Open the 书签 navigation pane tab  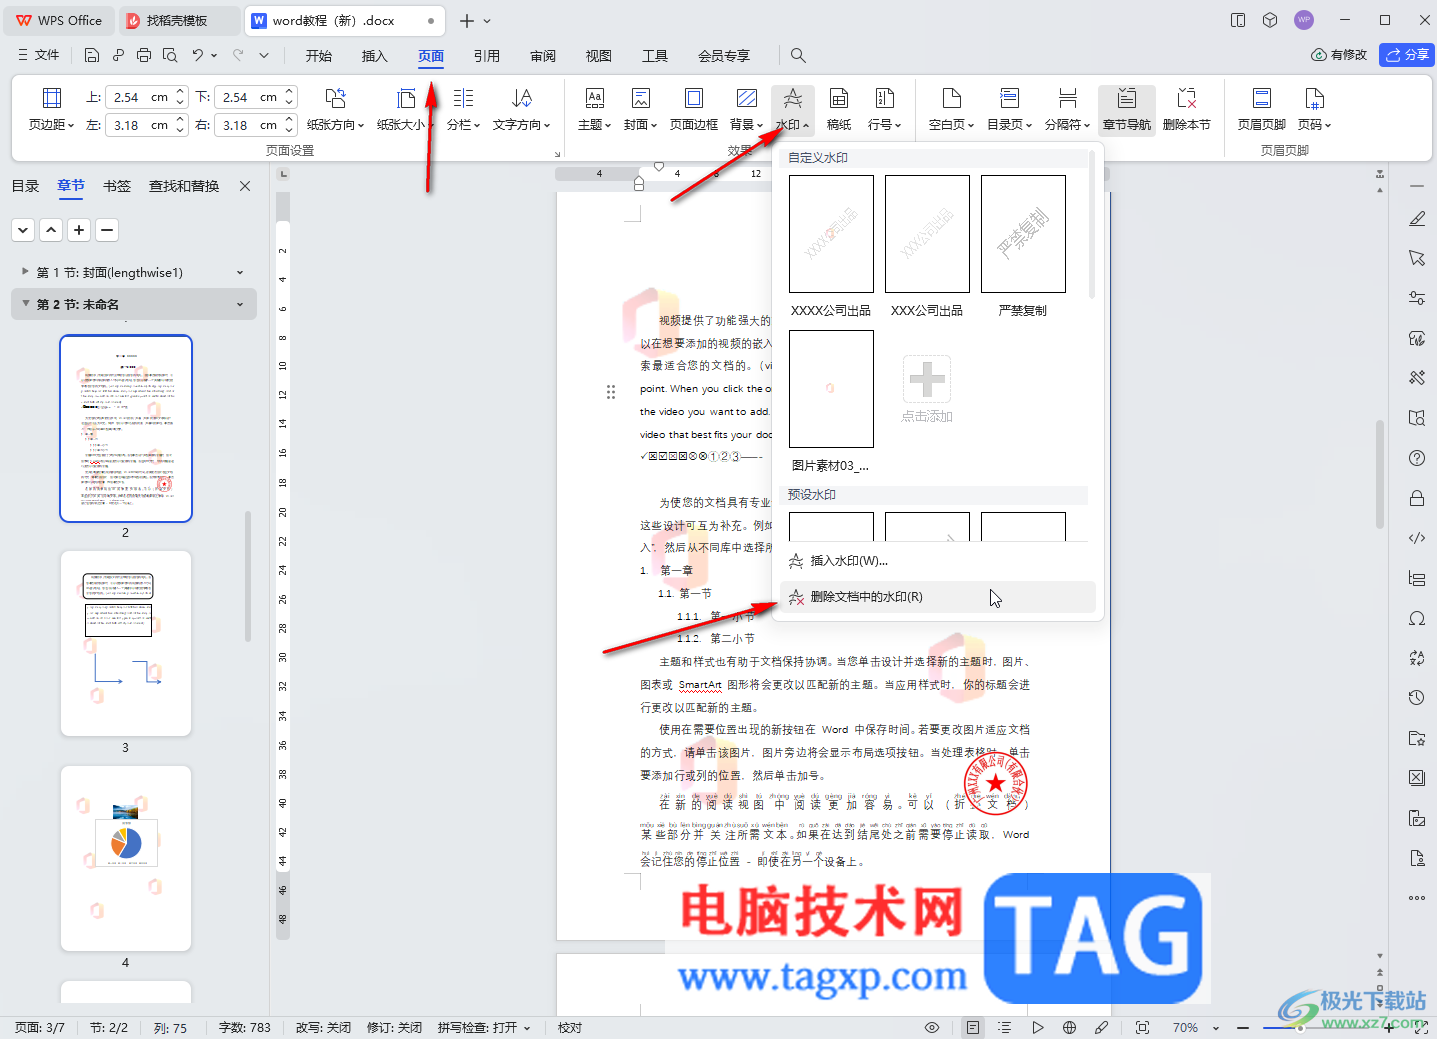click(117, 186)
